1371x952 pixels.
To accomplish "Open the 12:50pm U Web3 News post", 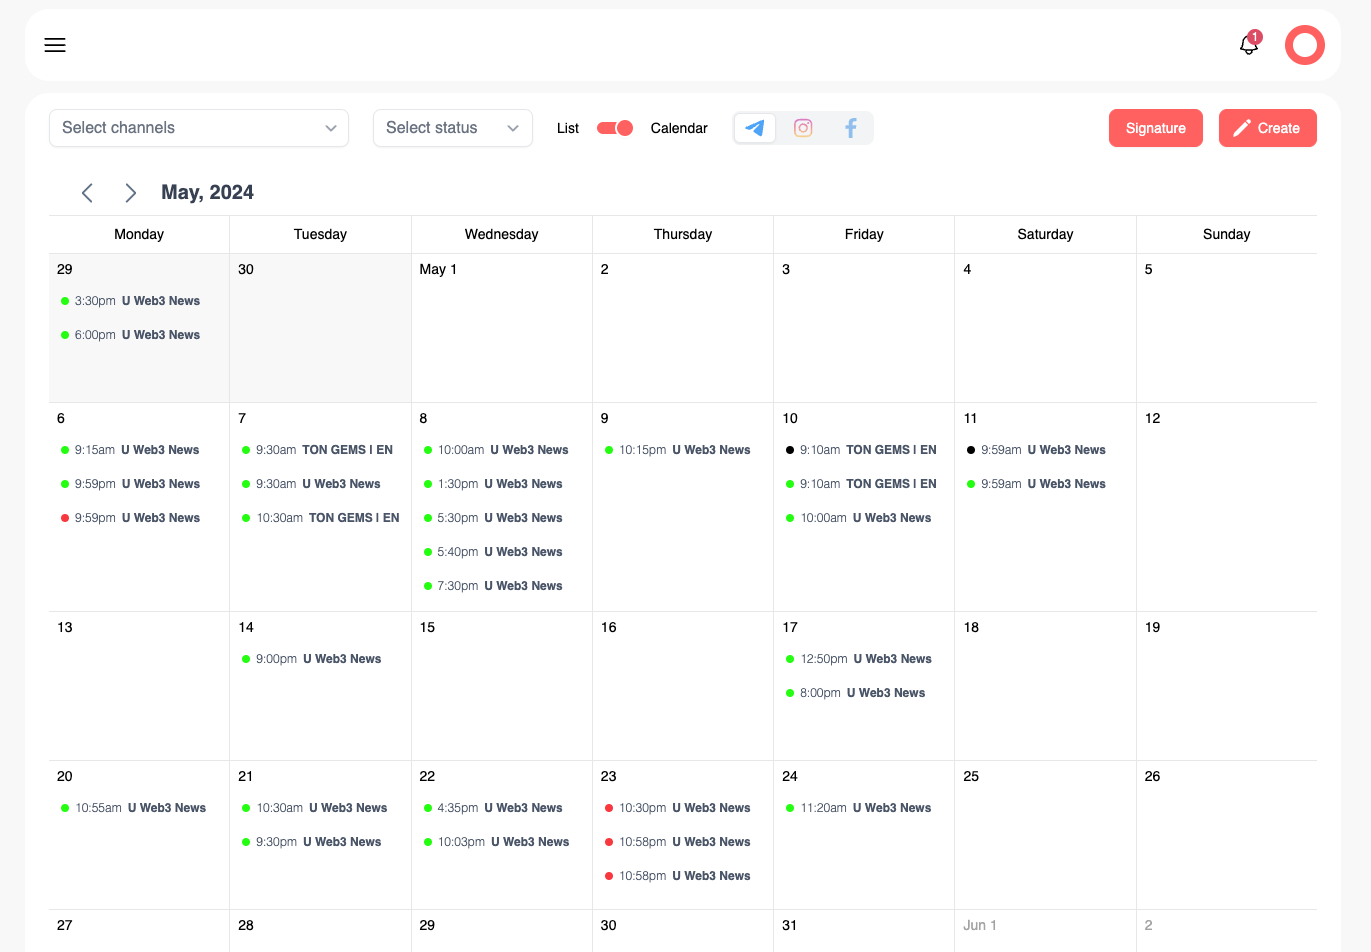I will pos(865,659).
